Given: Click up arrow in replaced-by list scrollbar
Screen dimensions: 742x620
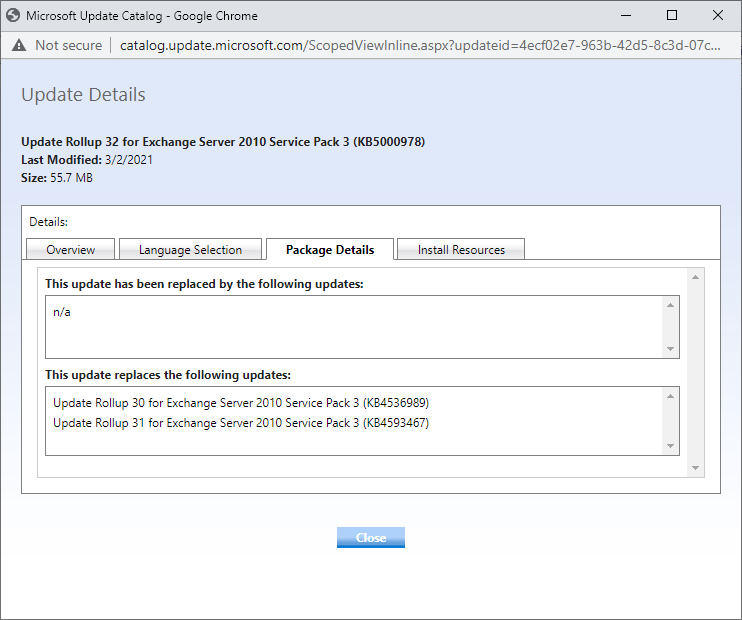Looking at the screenshot, I should [670, 305].
